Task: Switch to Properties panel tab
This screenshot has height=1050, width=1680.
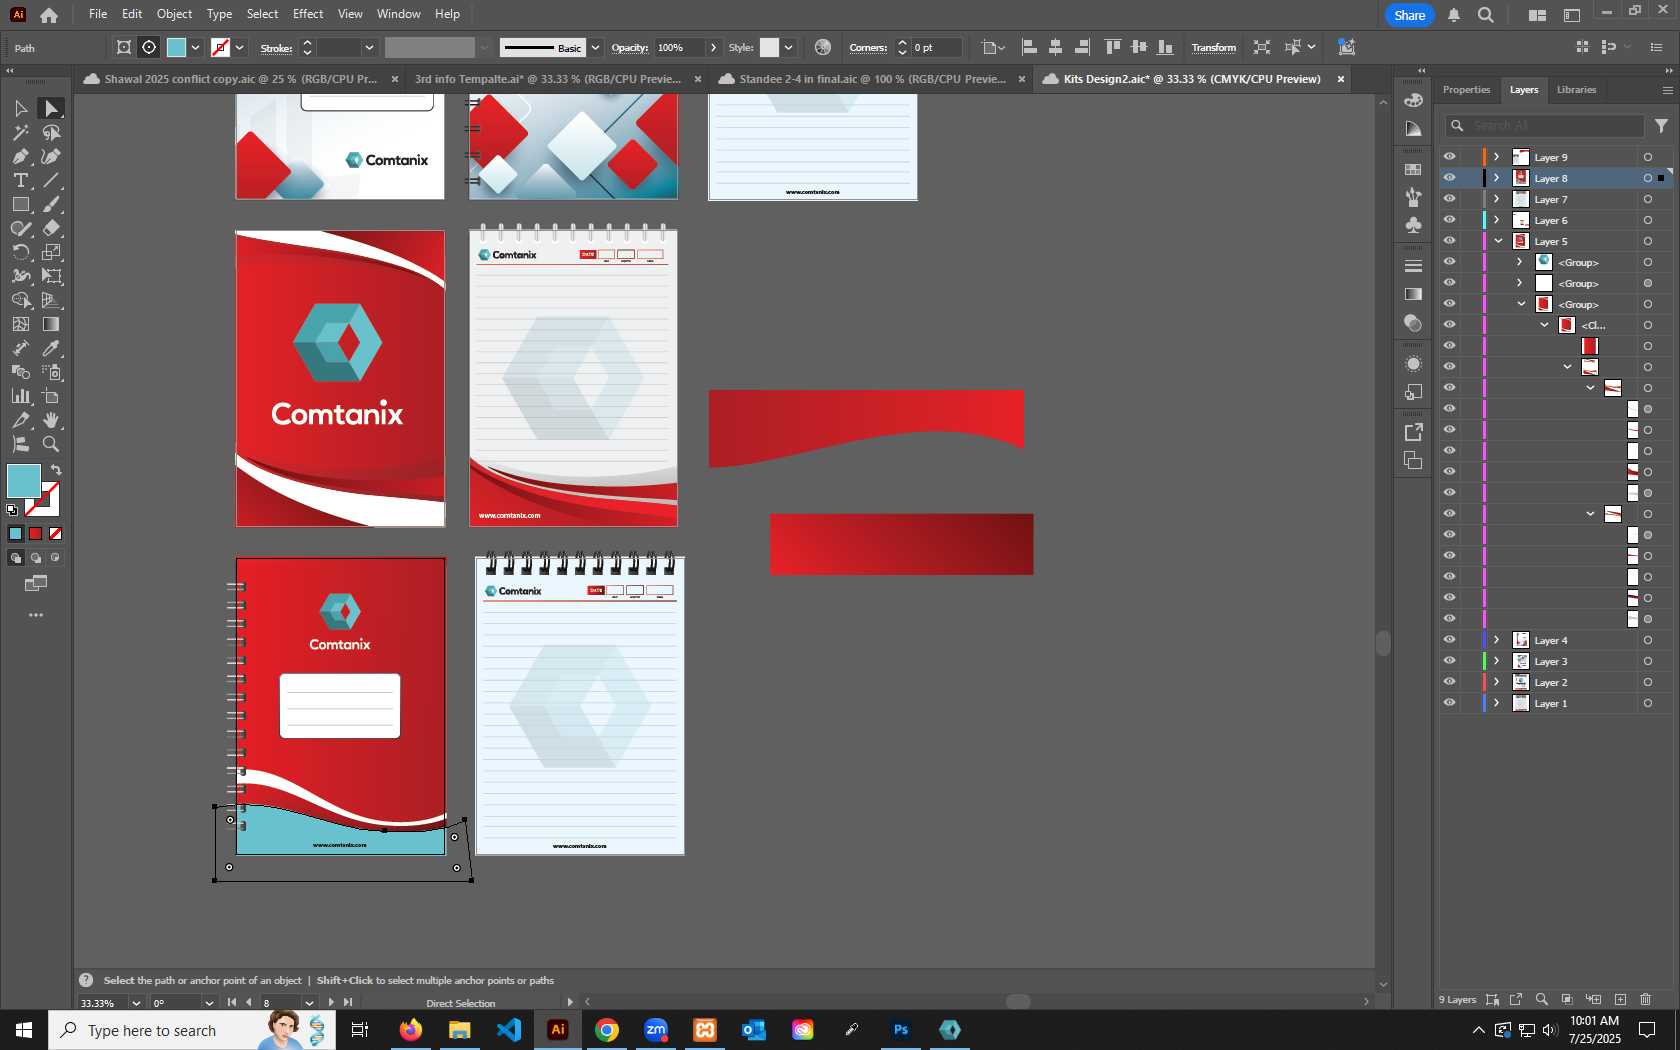Action: 1466,90
